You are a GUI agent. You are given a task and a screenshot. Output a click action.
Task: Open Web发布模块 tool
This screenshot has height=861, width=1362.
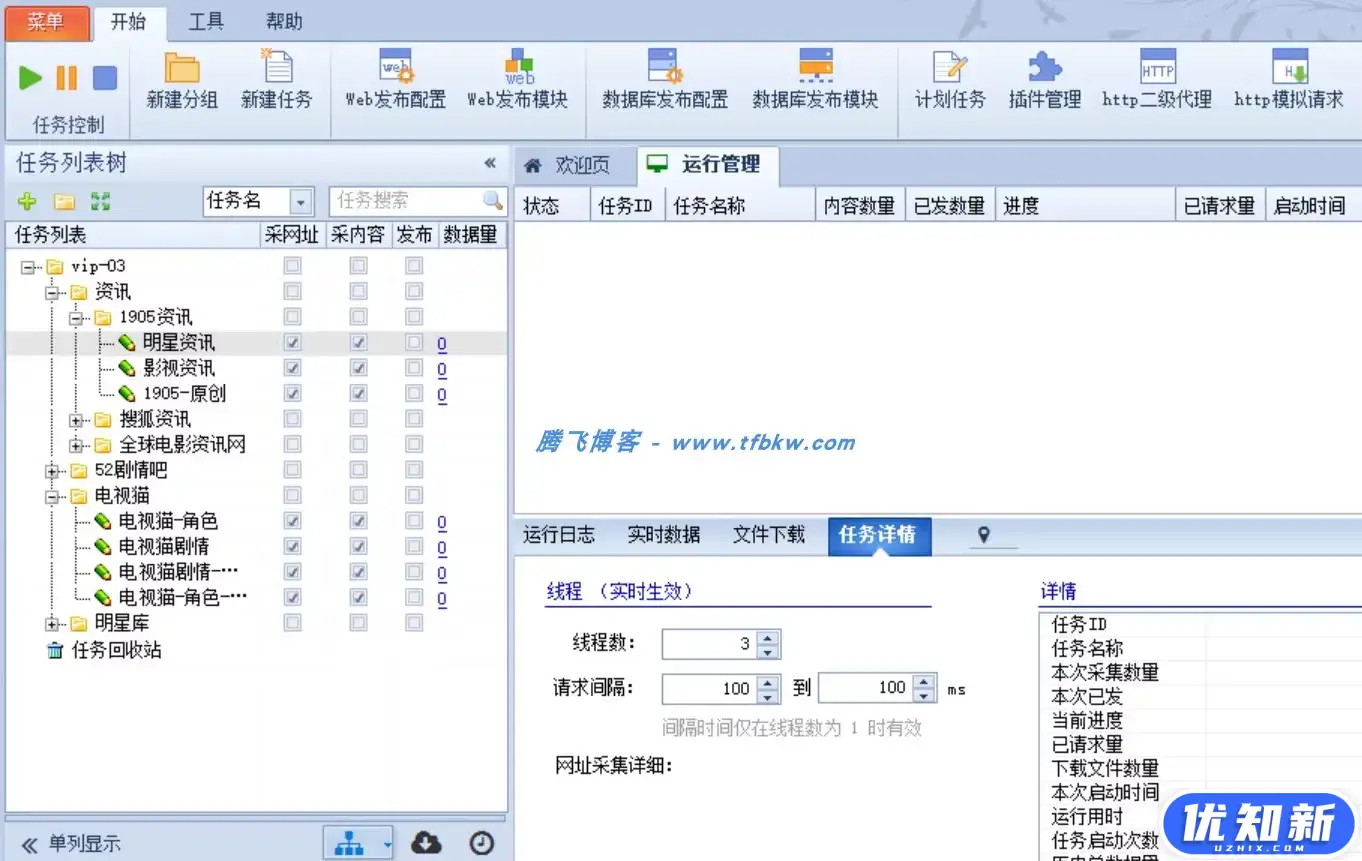point(518,81)
